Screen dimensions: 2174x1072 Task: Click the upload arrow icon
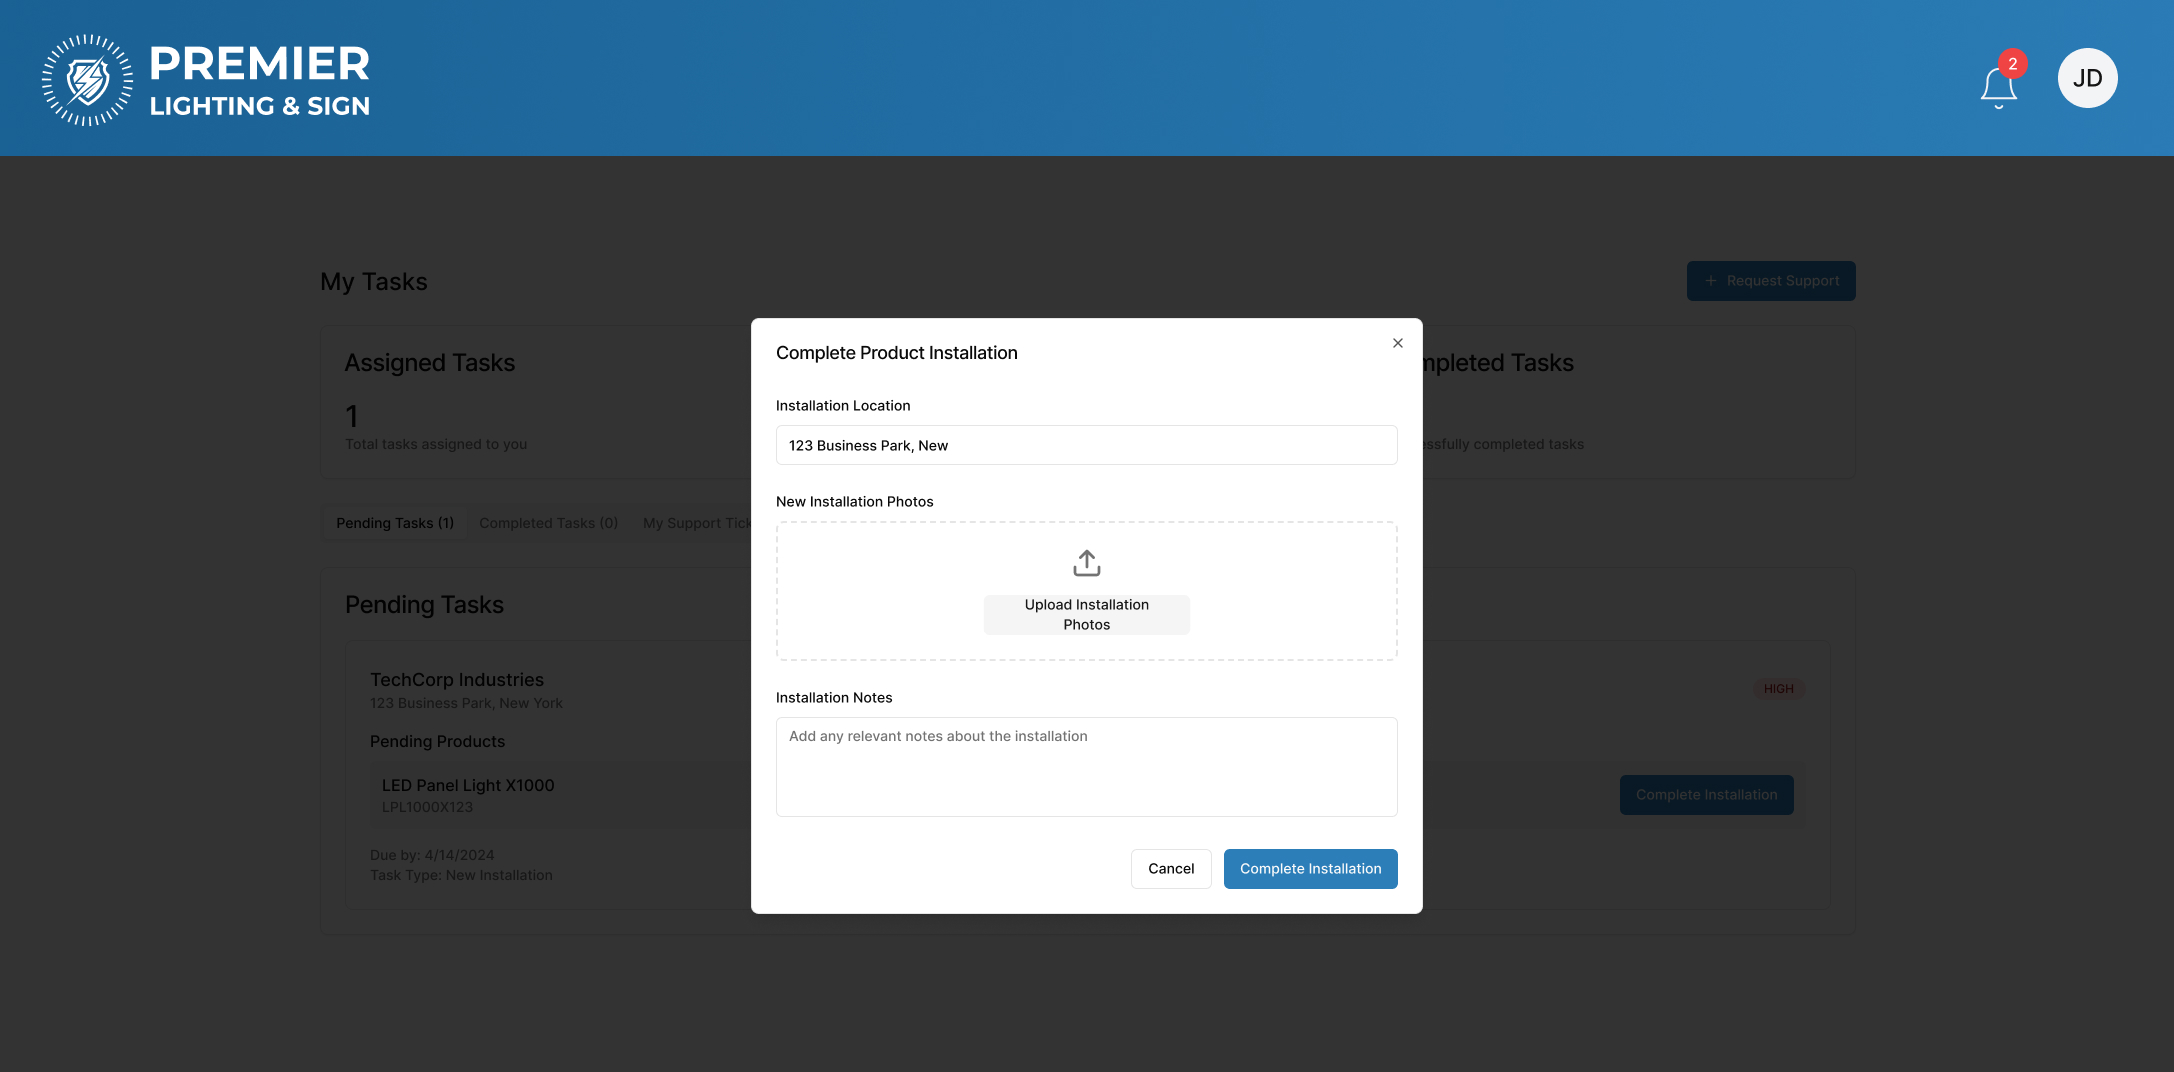[1086, 563]
